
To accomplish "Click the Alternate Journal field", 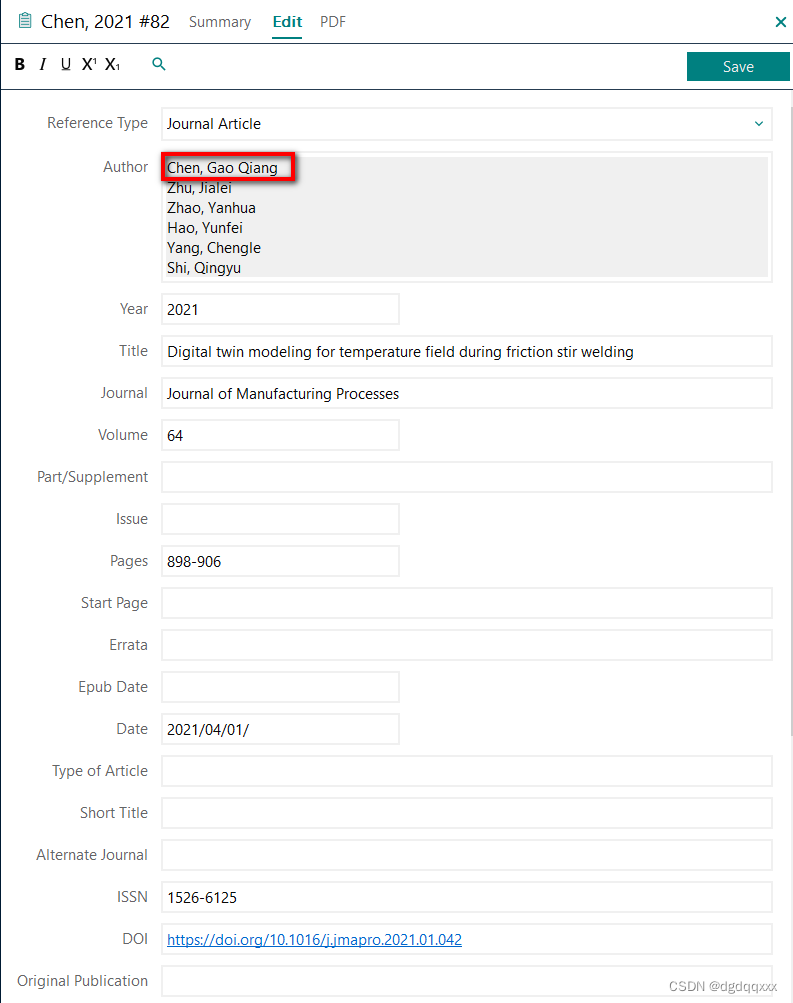I will (466, 855).
